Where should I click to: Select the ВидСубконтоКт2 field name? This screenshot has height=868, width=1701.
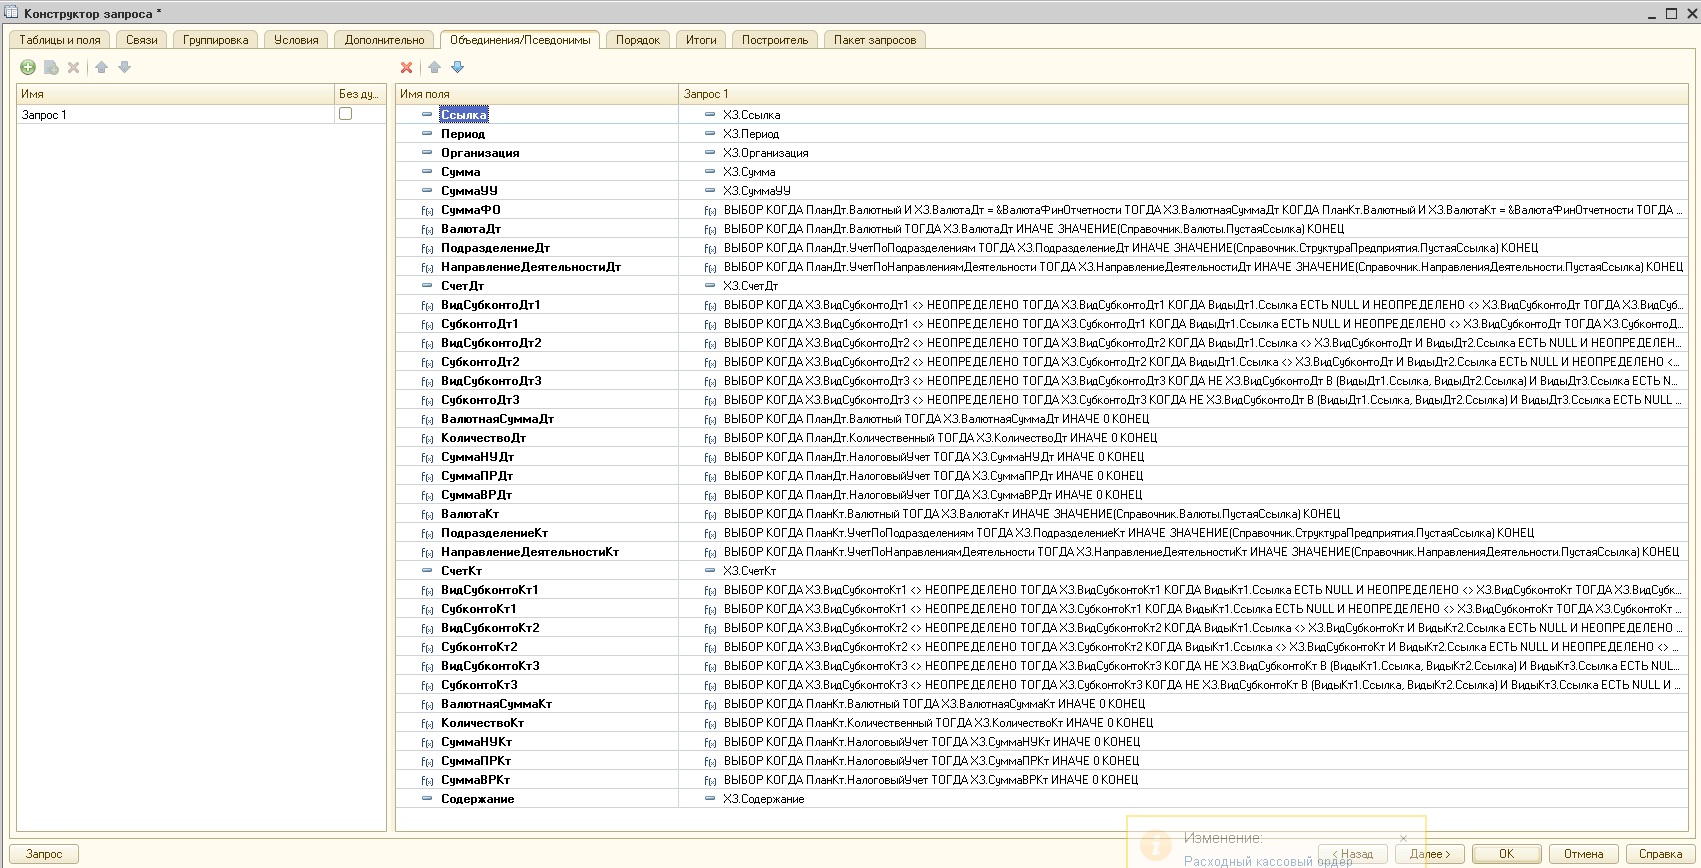point(490,628)
